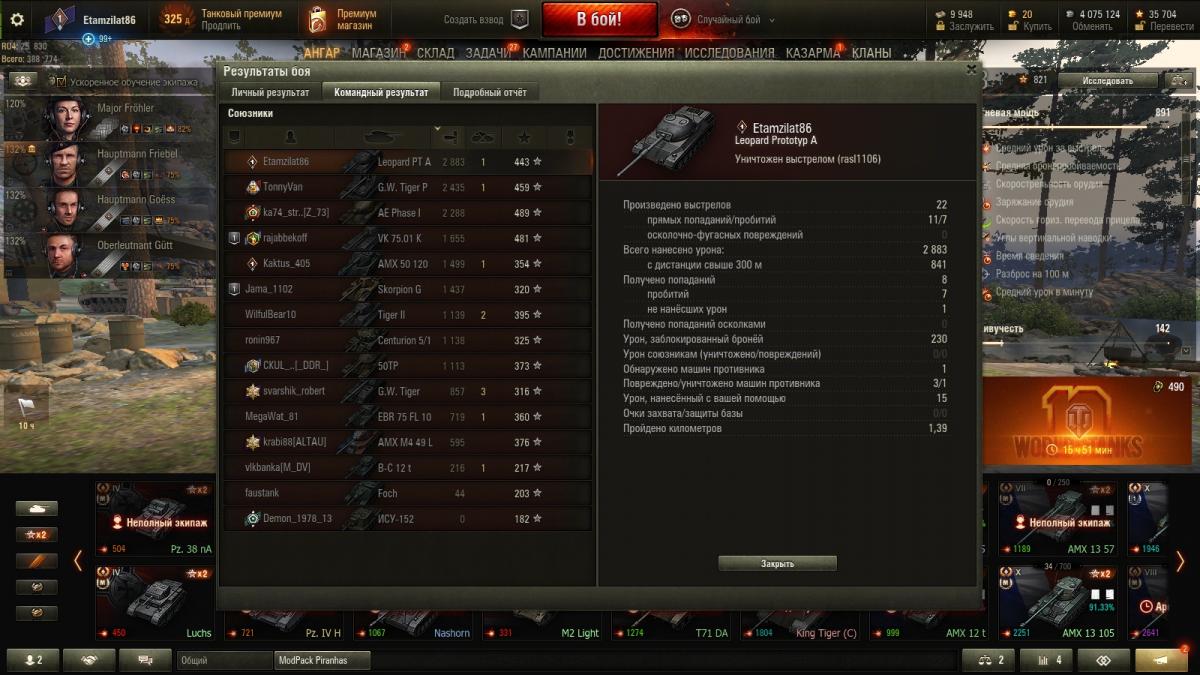
Task: Open the Подробный отчёт tab
Action: (489, 92)
